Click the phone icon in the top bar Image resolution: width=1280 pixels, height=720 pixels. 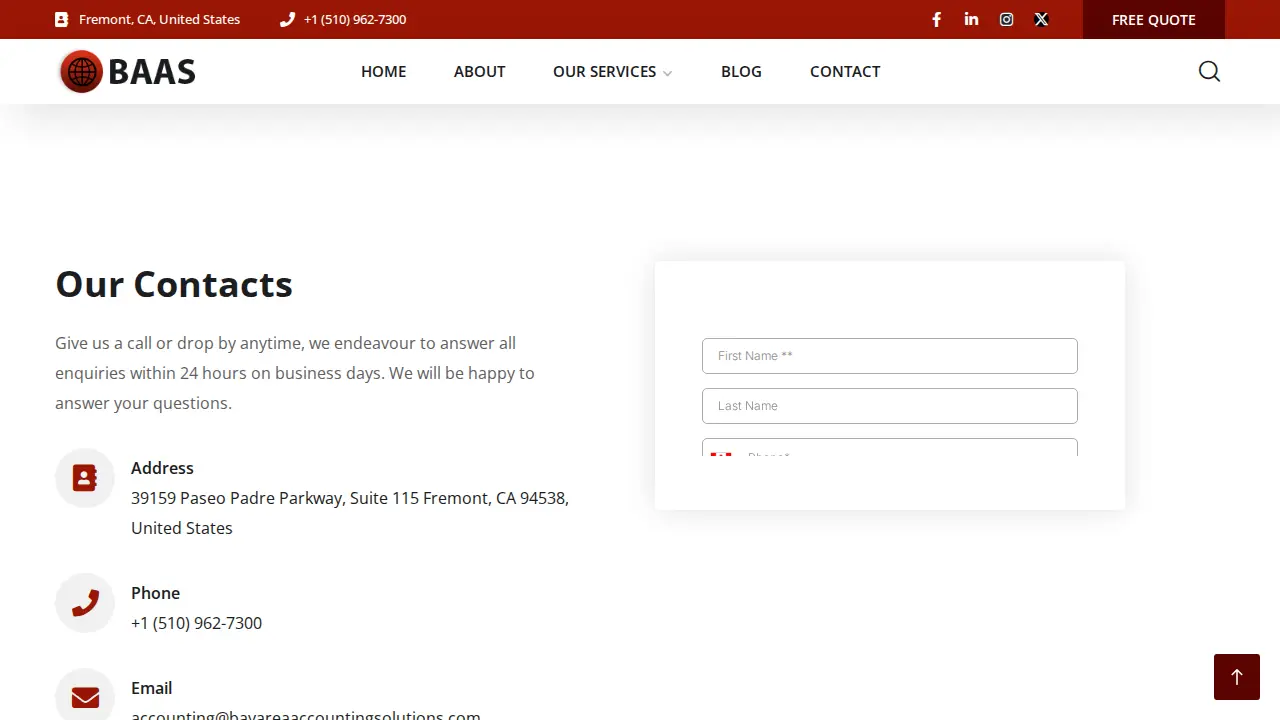pyautogui.click(x=287, y=19)
